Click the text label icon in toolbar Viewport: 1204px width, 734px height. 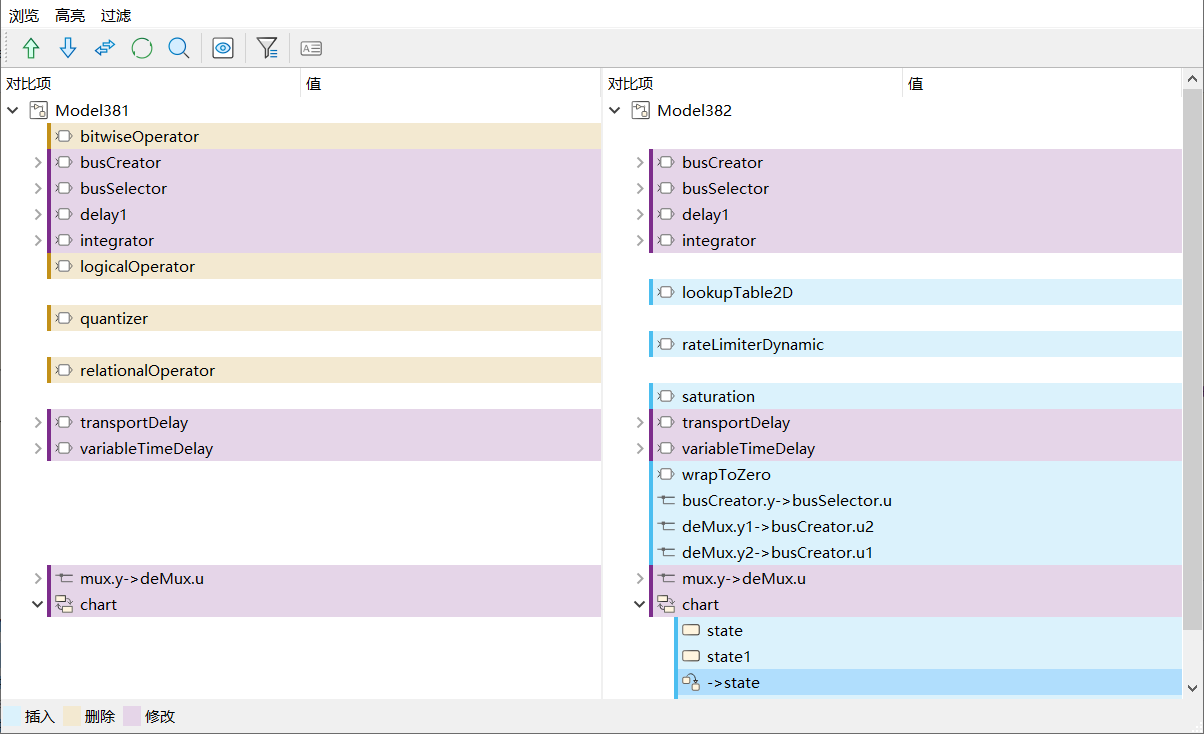click(x=311, y=48)
